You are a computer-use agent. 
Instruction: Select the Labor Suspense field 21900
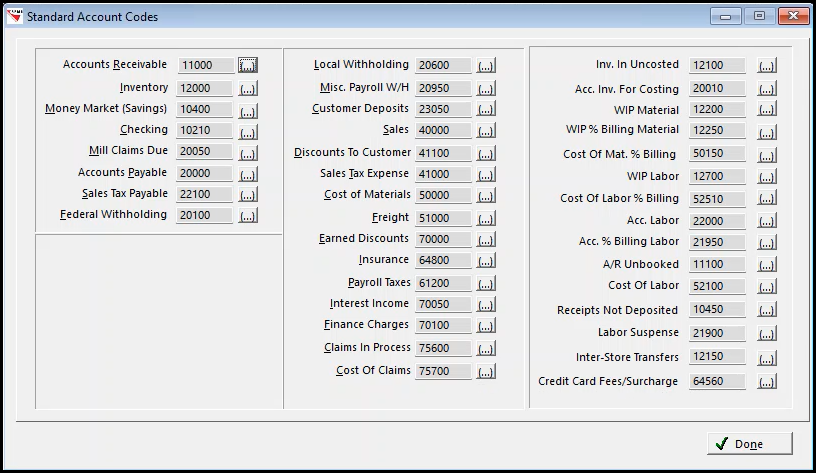717,333
